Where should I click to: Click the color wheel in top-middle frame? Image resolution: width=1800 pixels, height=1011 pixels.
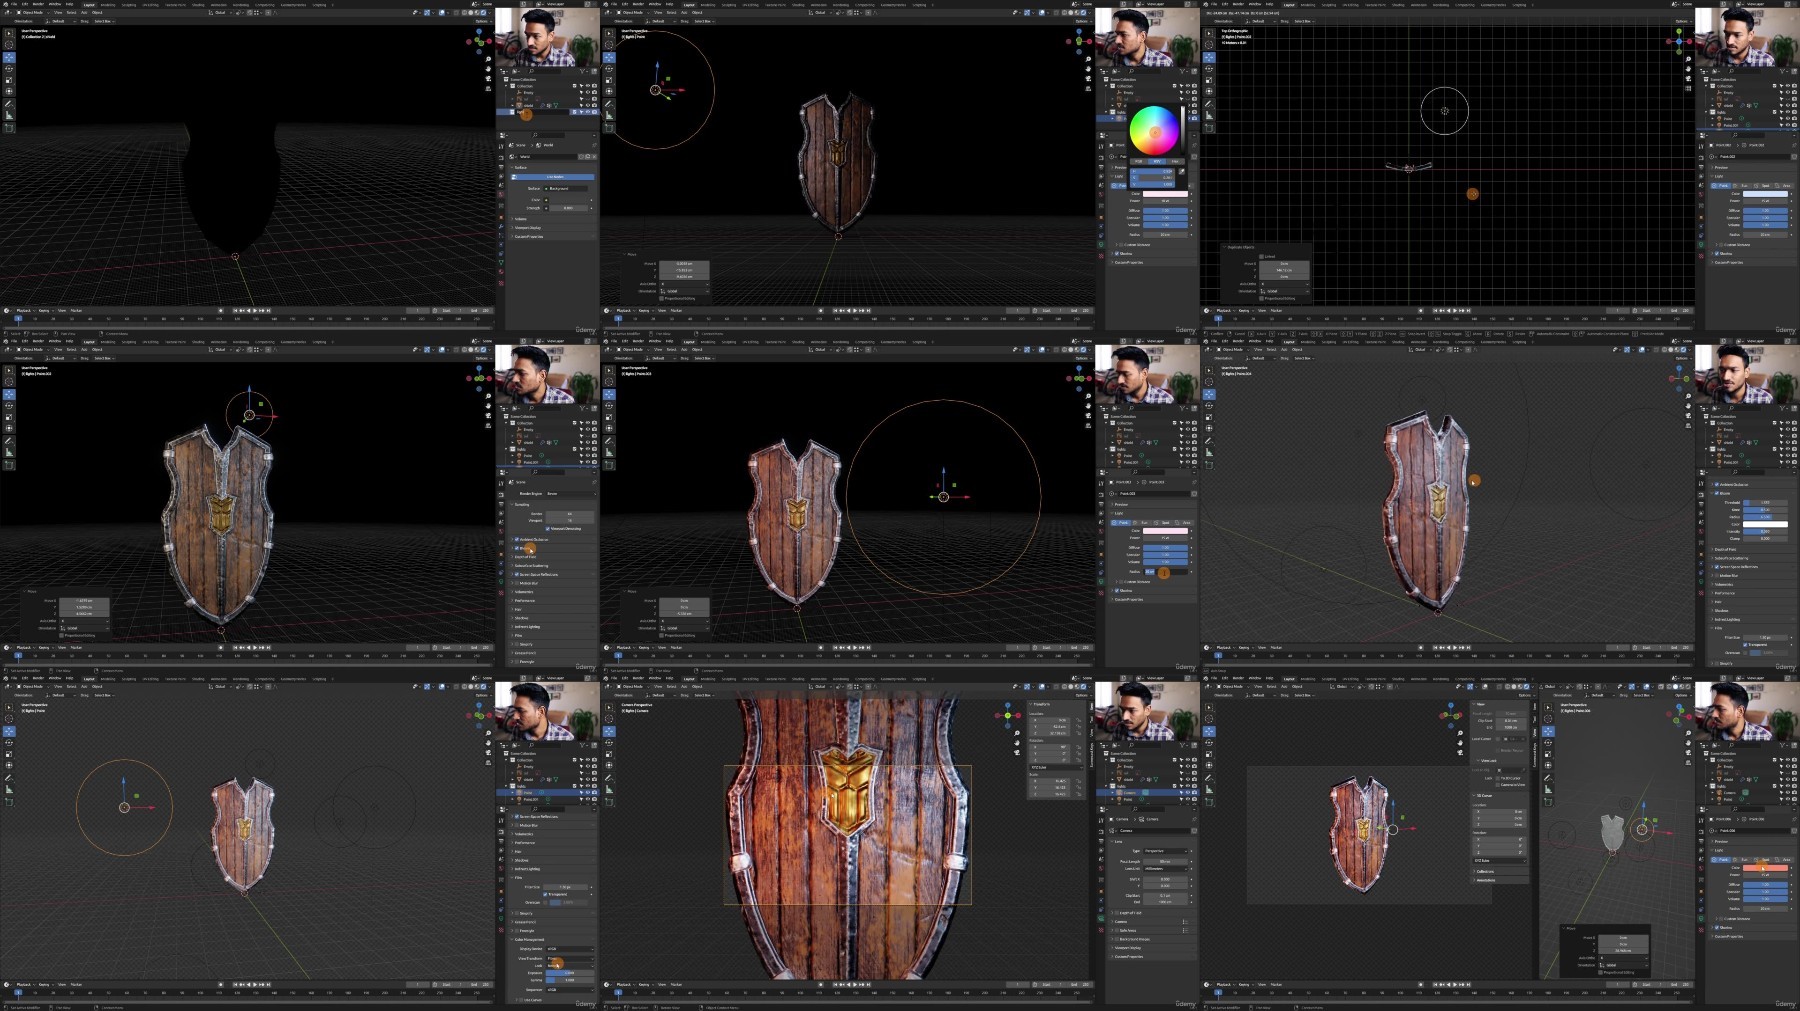pos(1153,131)
